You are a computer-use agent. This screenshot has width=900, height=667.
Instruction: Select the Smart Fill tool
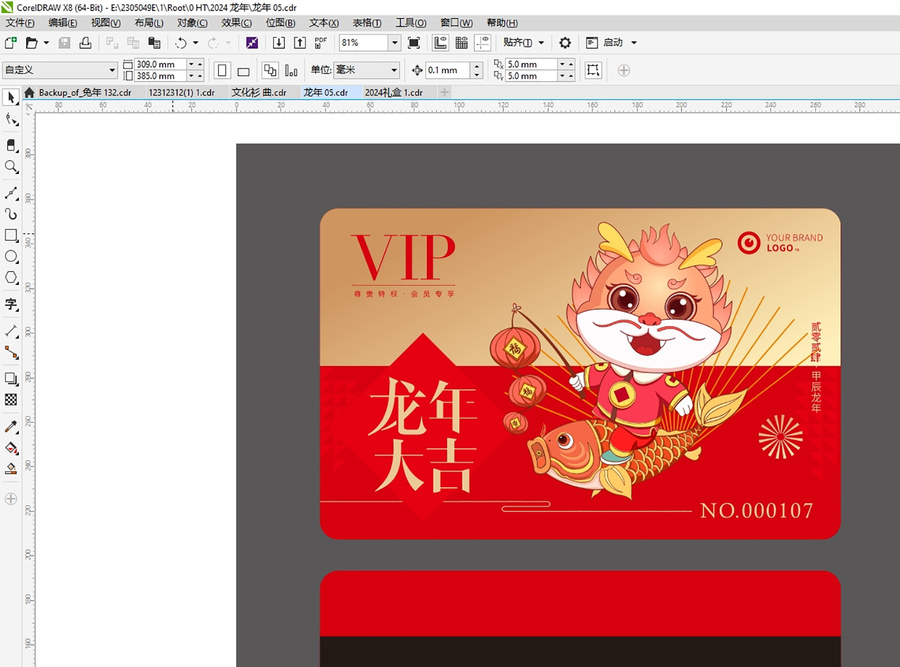click(x=11, y=469)
